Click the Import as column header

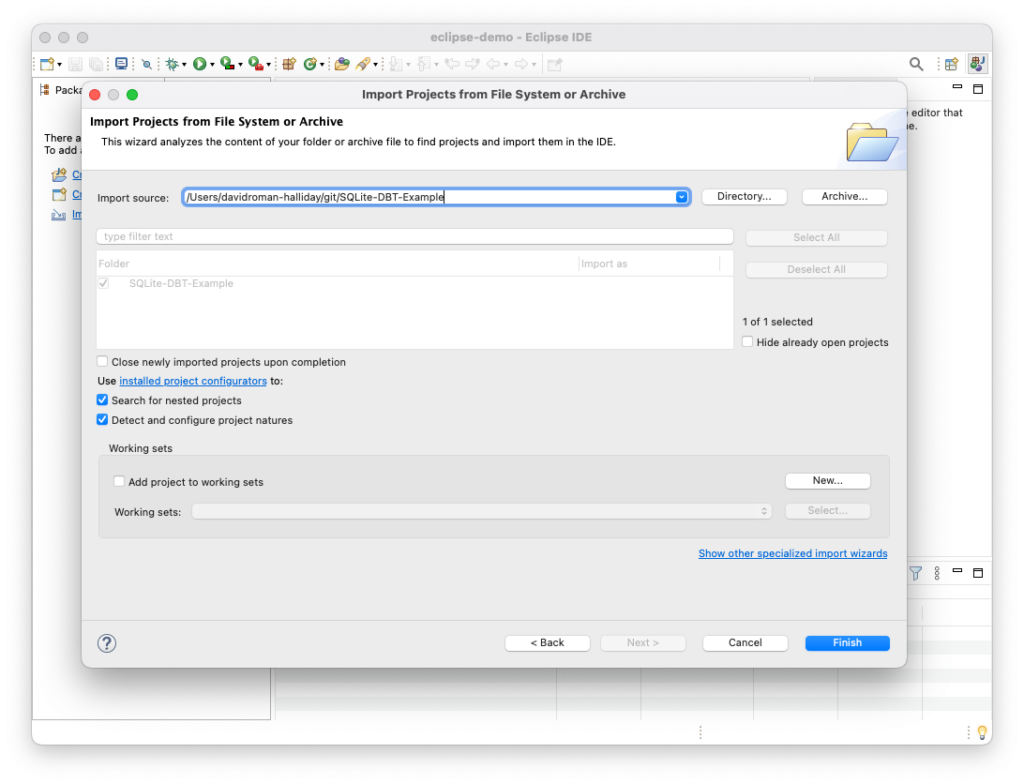604,264
